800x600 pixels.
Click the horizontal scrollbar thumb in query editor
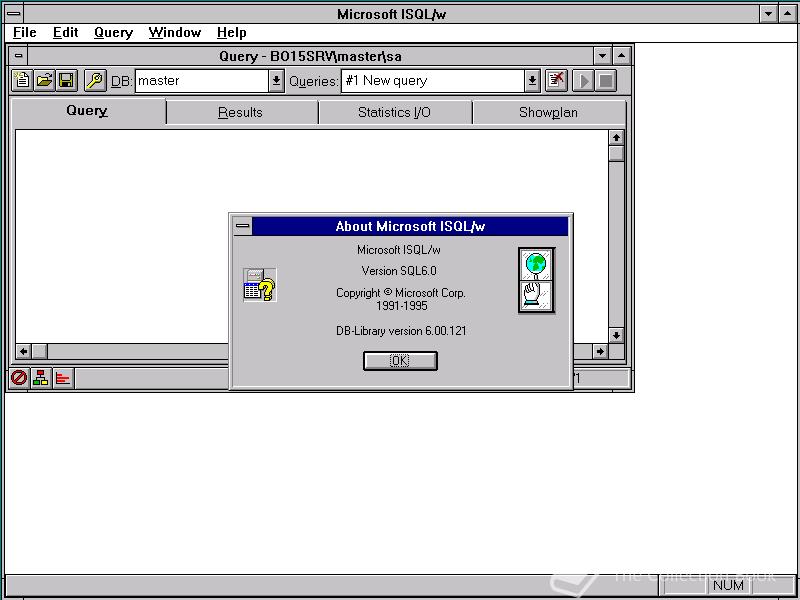pos(40,351)
